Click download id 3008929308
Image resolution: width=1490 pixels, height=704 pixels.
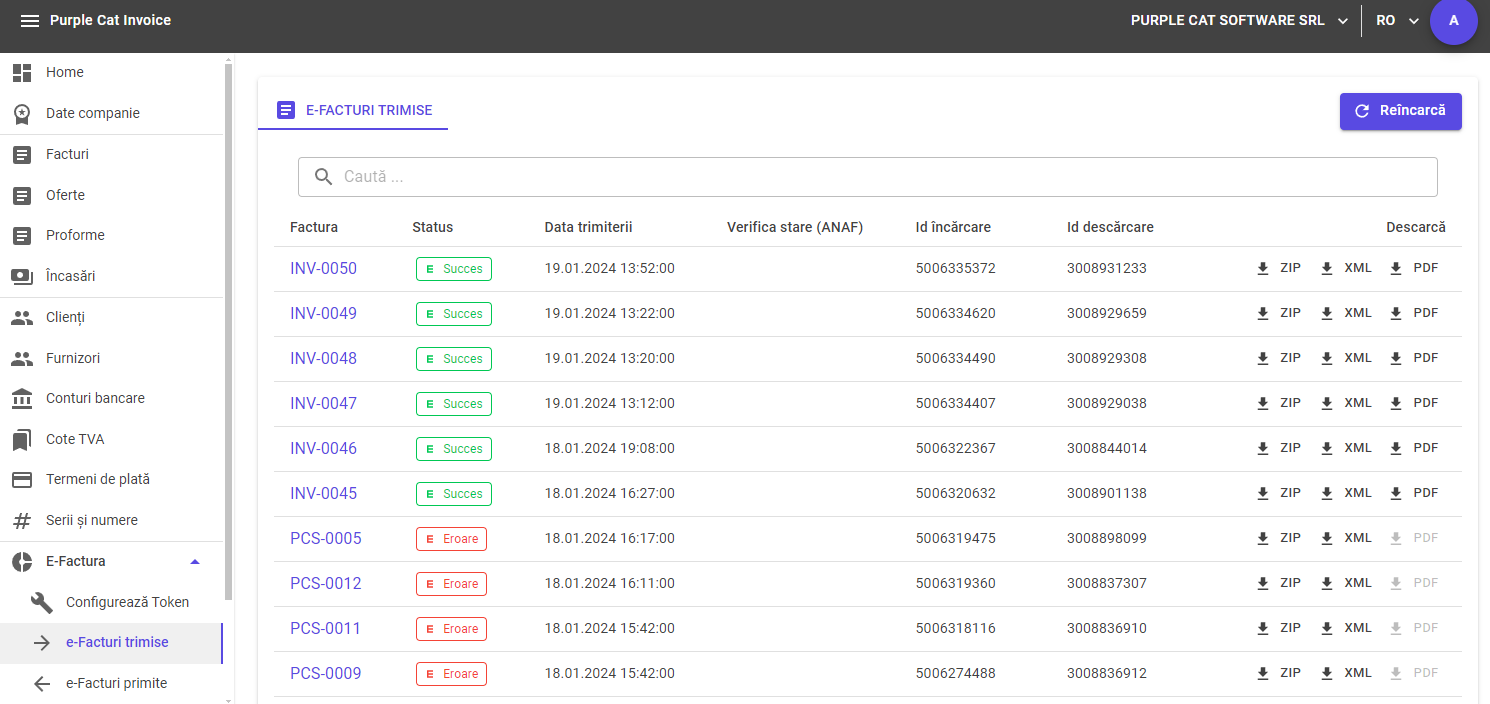pos(1106,359)
